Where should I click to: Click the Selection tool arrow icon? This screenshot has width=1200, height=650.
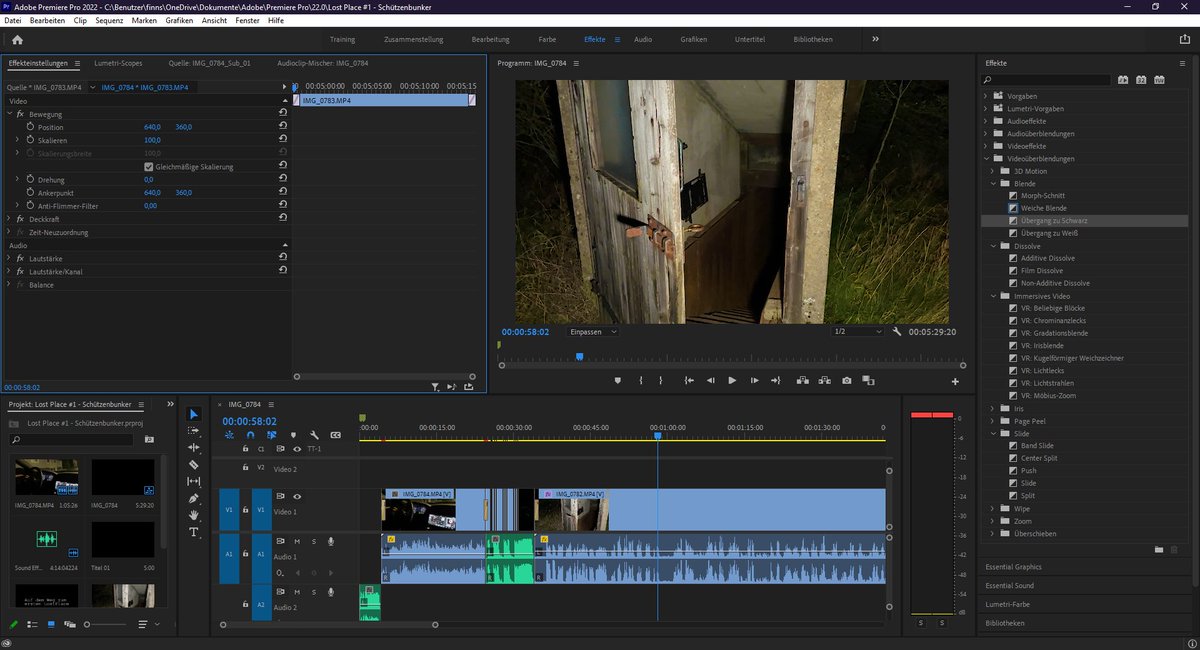[193, 412]
